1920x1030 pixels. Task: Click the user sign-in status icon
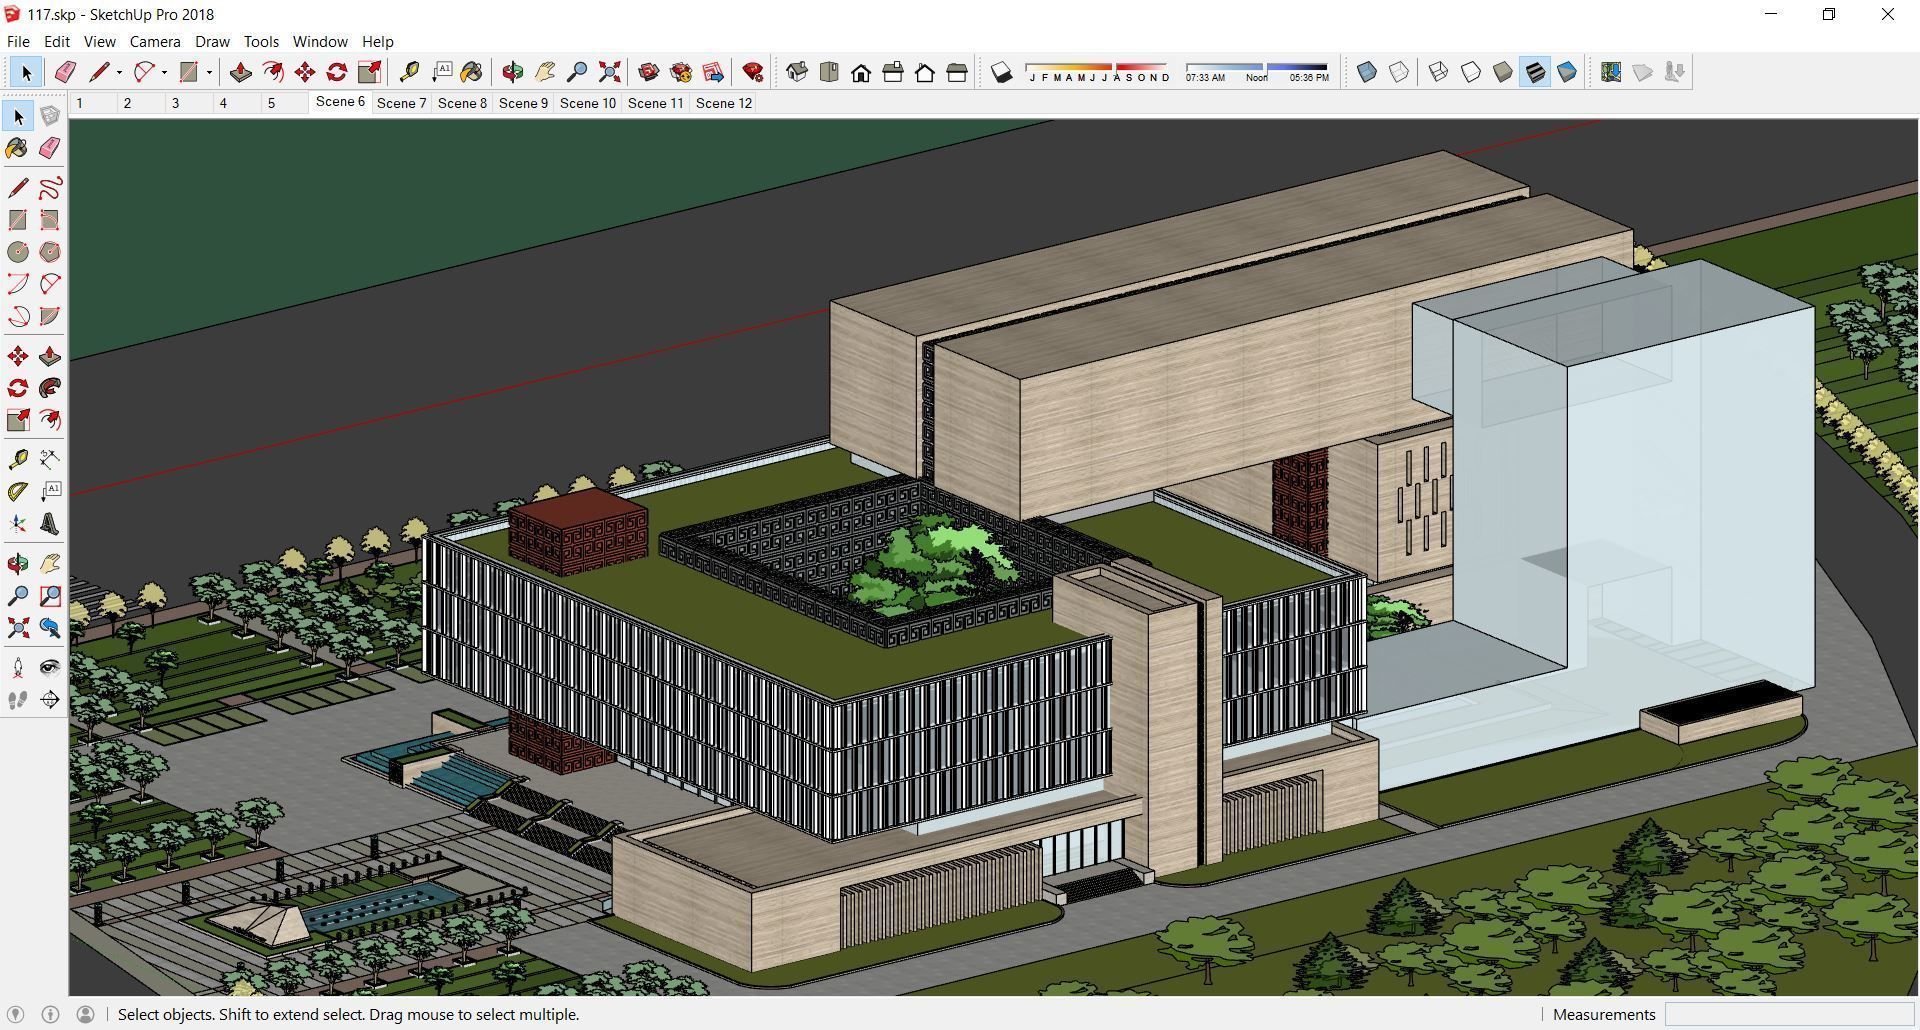coord(86,1014)
